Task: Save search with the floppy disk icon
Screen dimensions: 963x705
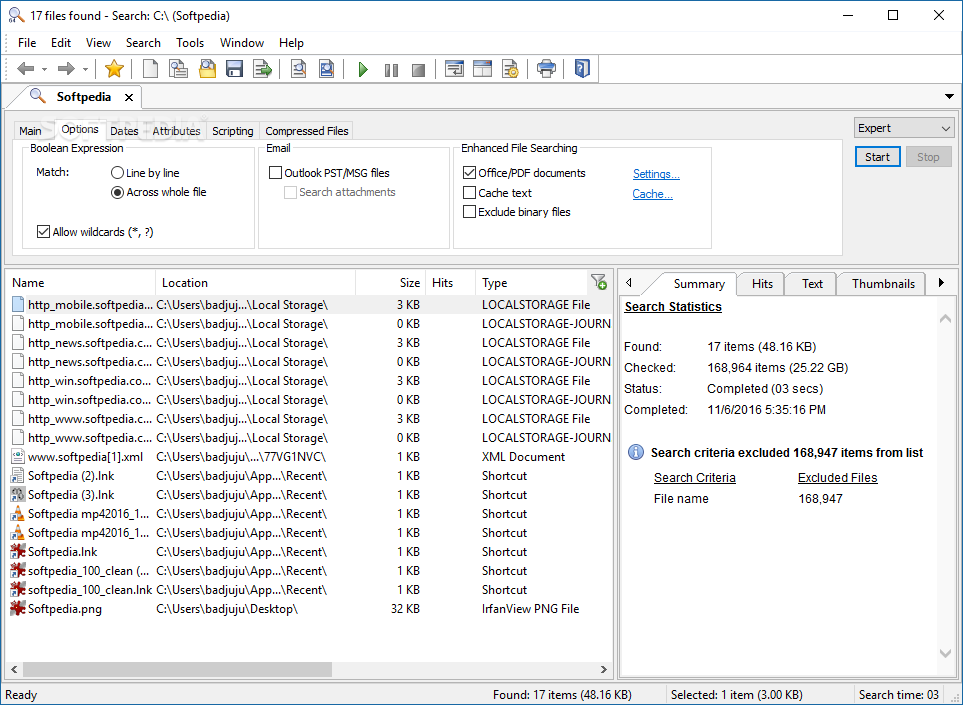Action: click(x=235, y=69)
